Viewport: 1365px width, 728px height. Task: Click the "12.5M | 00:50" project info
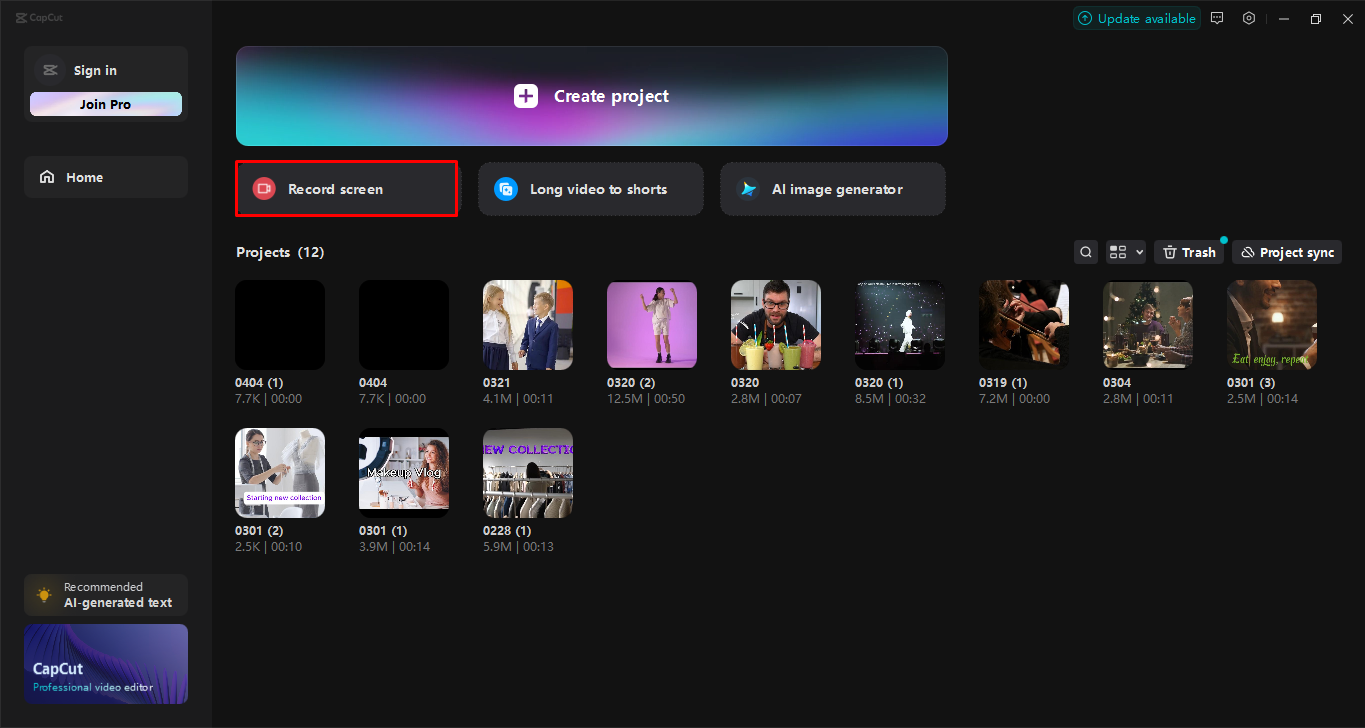646,399
